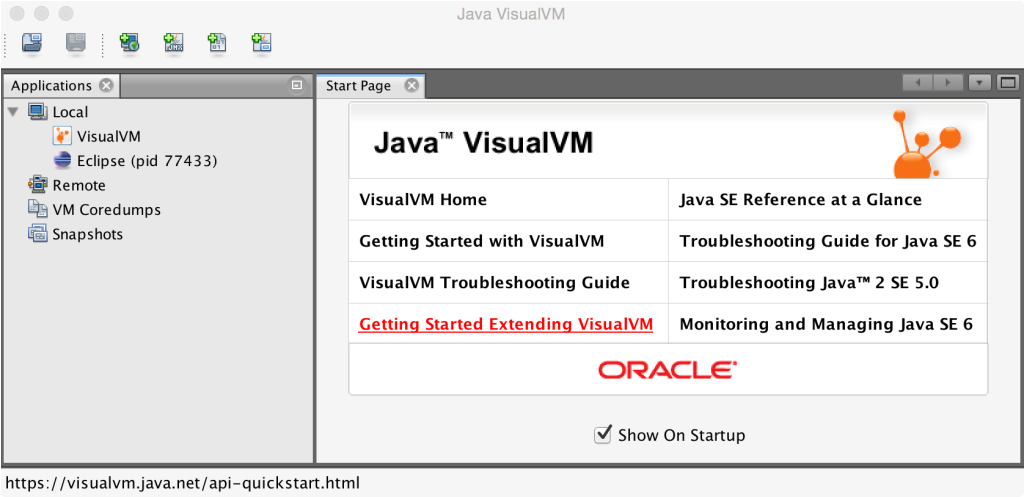1024x497 pixels.
Task: Click the Eclipse sphere icon in tree
Action: click(x=62, y=161)
